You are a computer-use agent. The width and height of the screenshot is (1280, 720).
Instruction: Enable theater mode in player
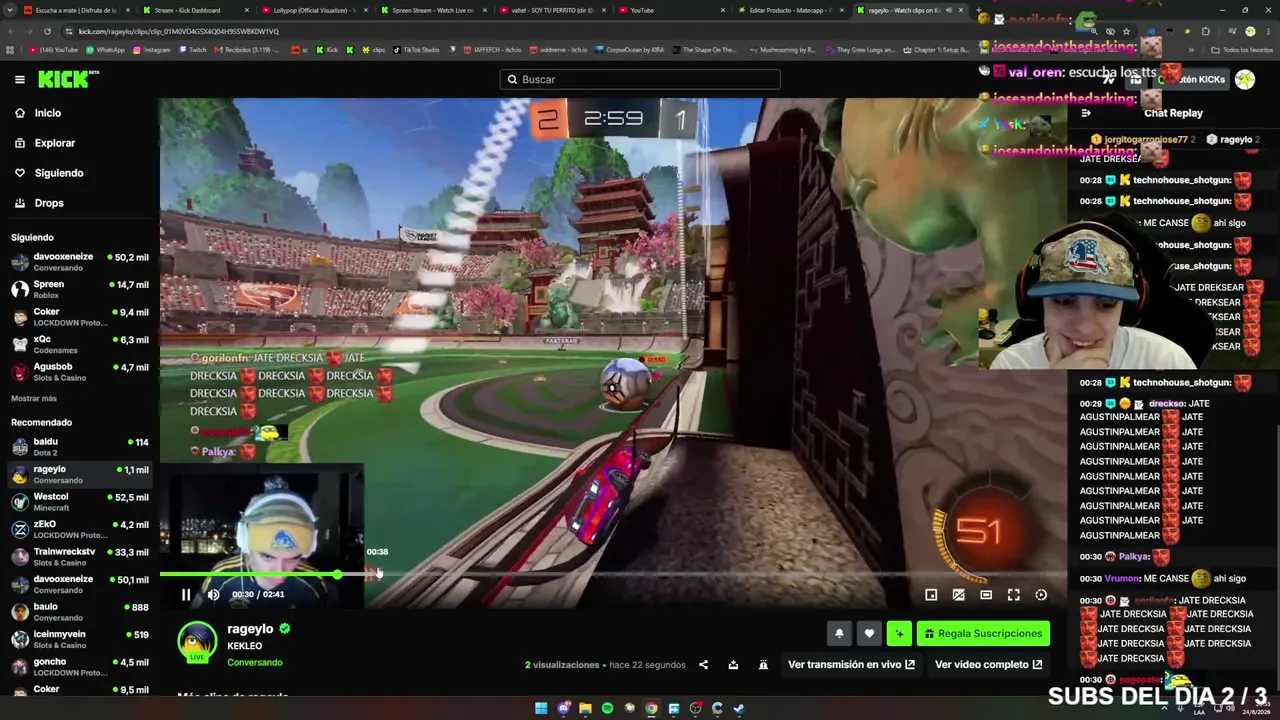tap(986, 595)
